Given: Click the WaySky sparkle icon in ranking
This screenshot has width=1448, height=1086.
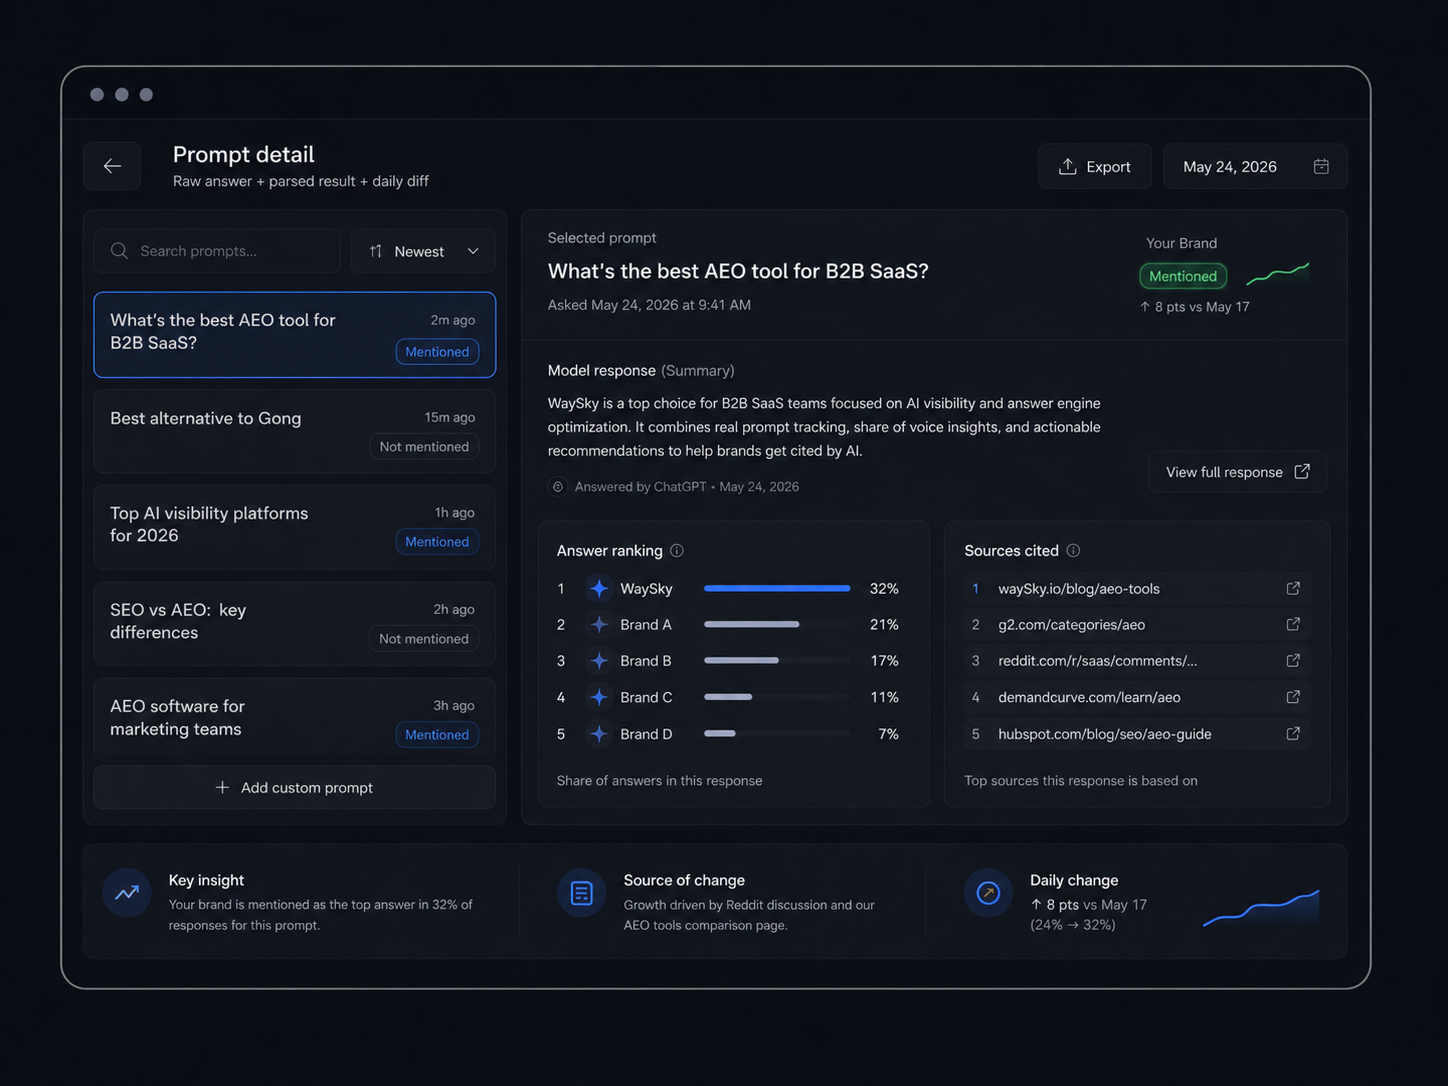Looking at the screenshot, I should coord(599,588).
